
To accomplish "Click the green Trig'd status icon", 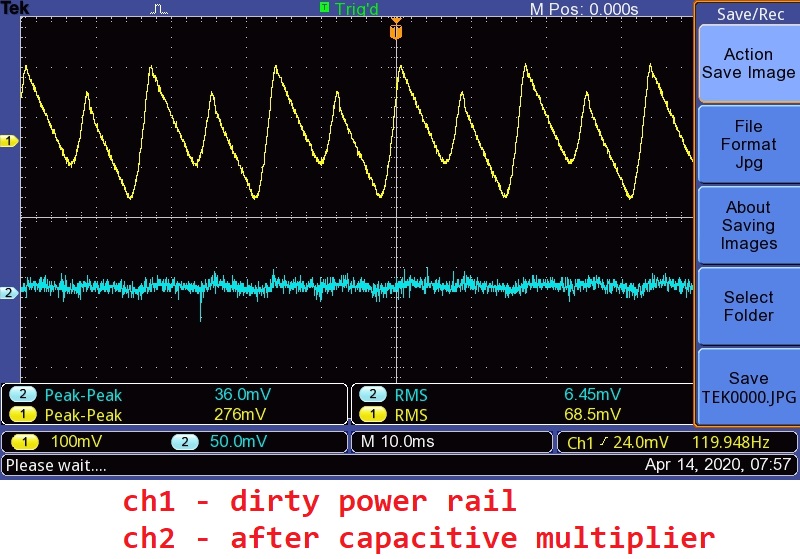I will point(324,7).
